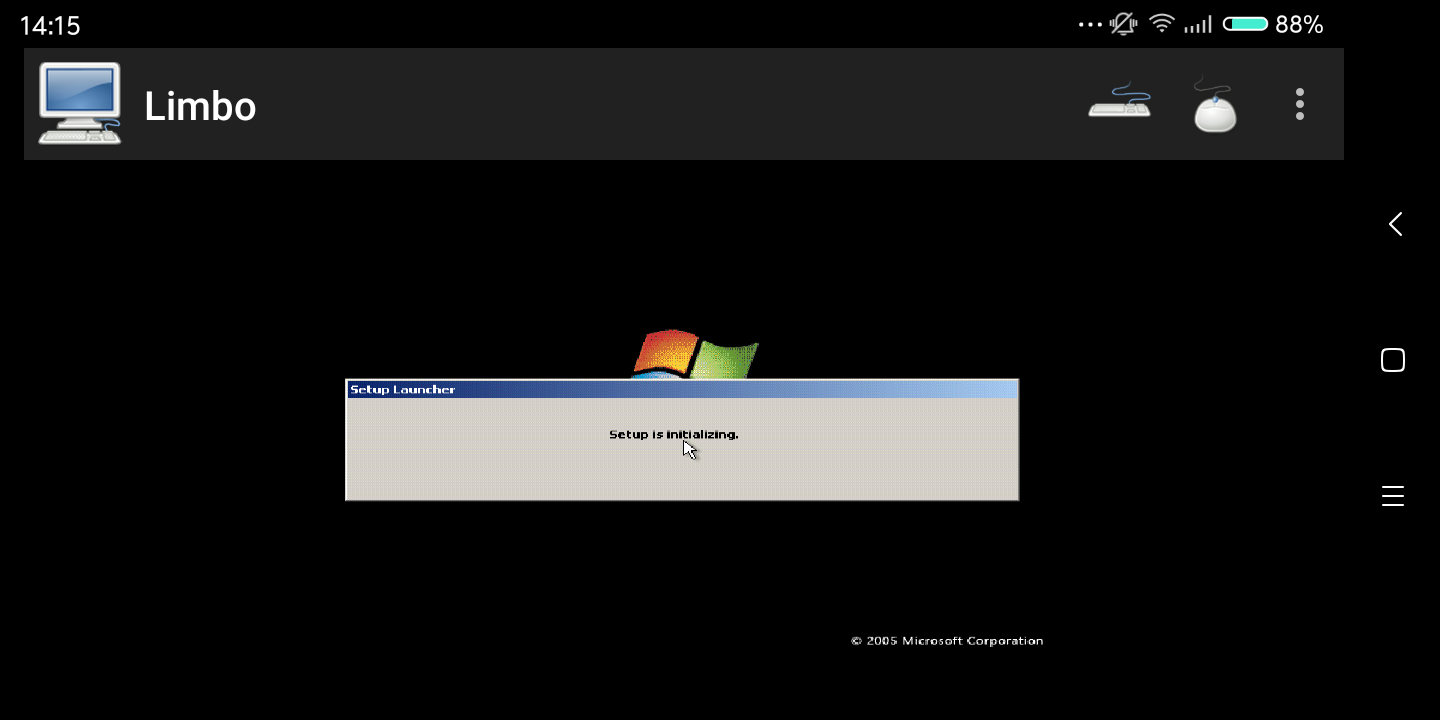Tap the Android back chevron
This screenshot has height=720, width=1440.
point(1395,224)
